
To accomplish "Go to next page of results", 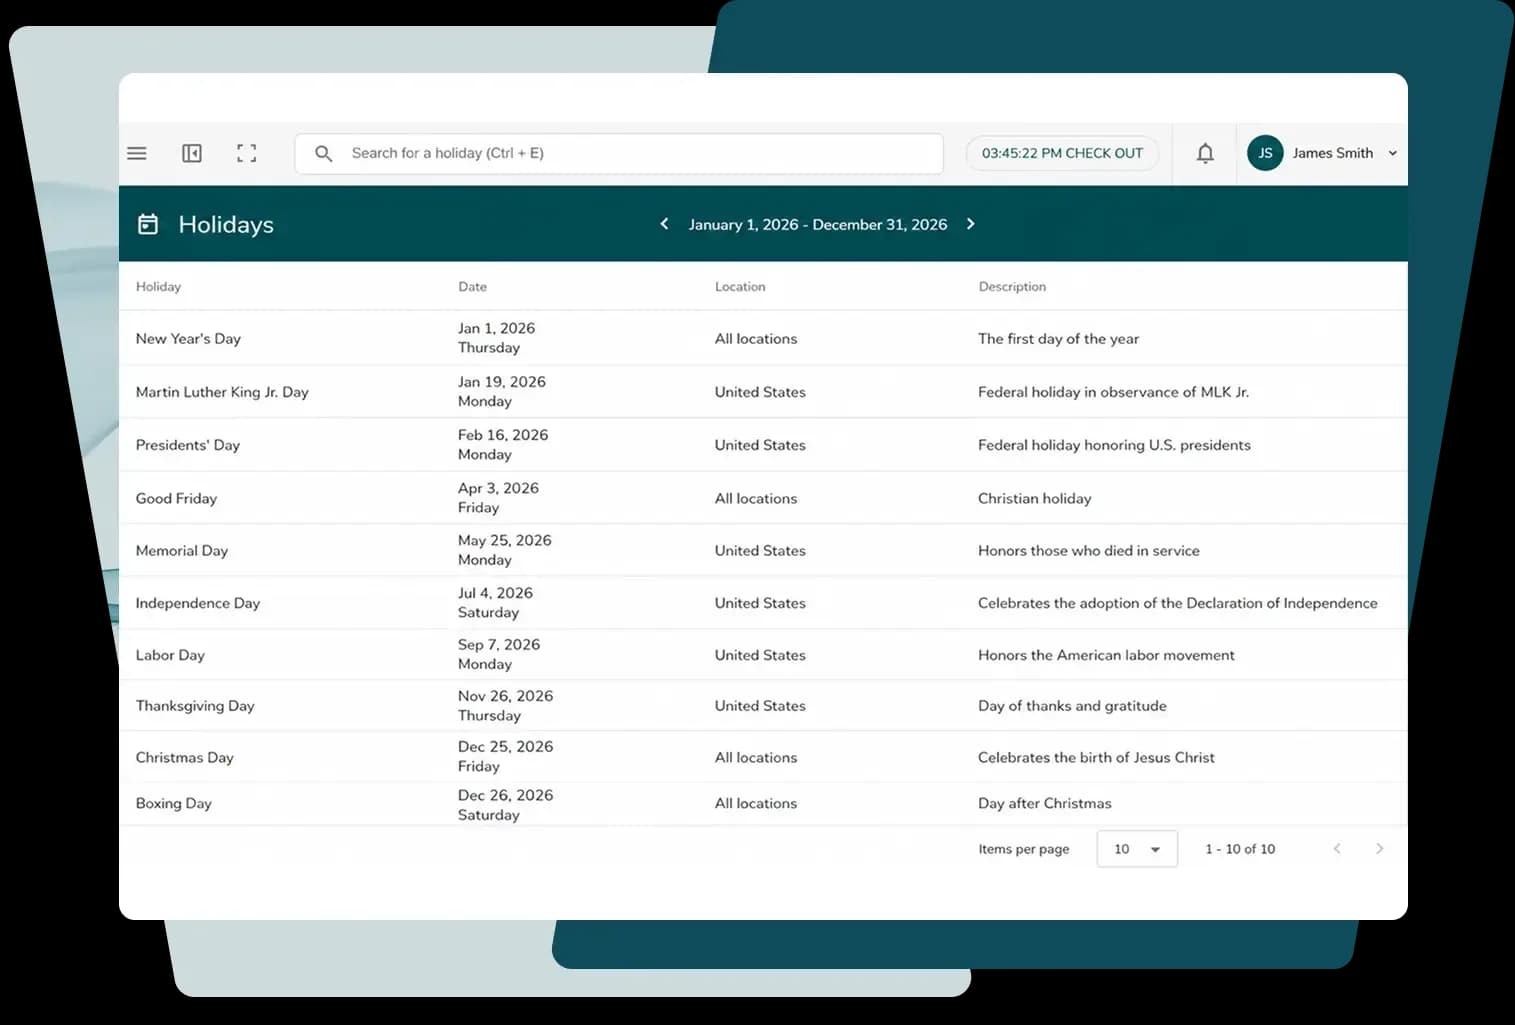I will 1380,849.
